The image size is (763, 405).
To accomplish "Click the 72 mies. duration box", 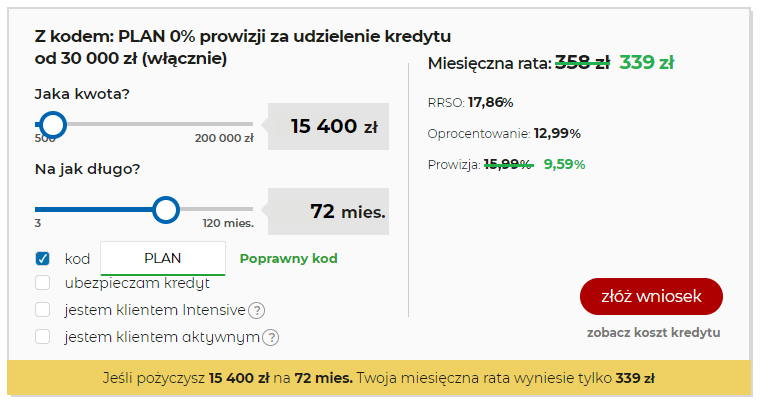I will [328, 211].
